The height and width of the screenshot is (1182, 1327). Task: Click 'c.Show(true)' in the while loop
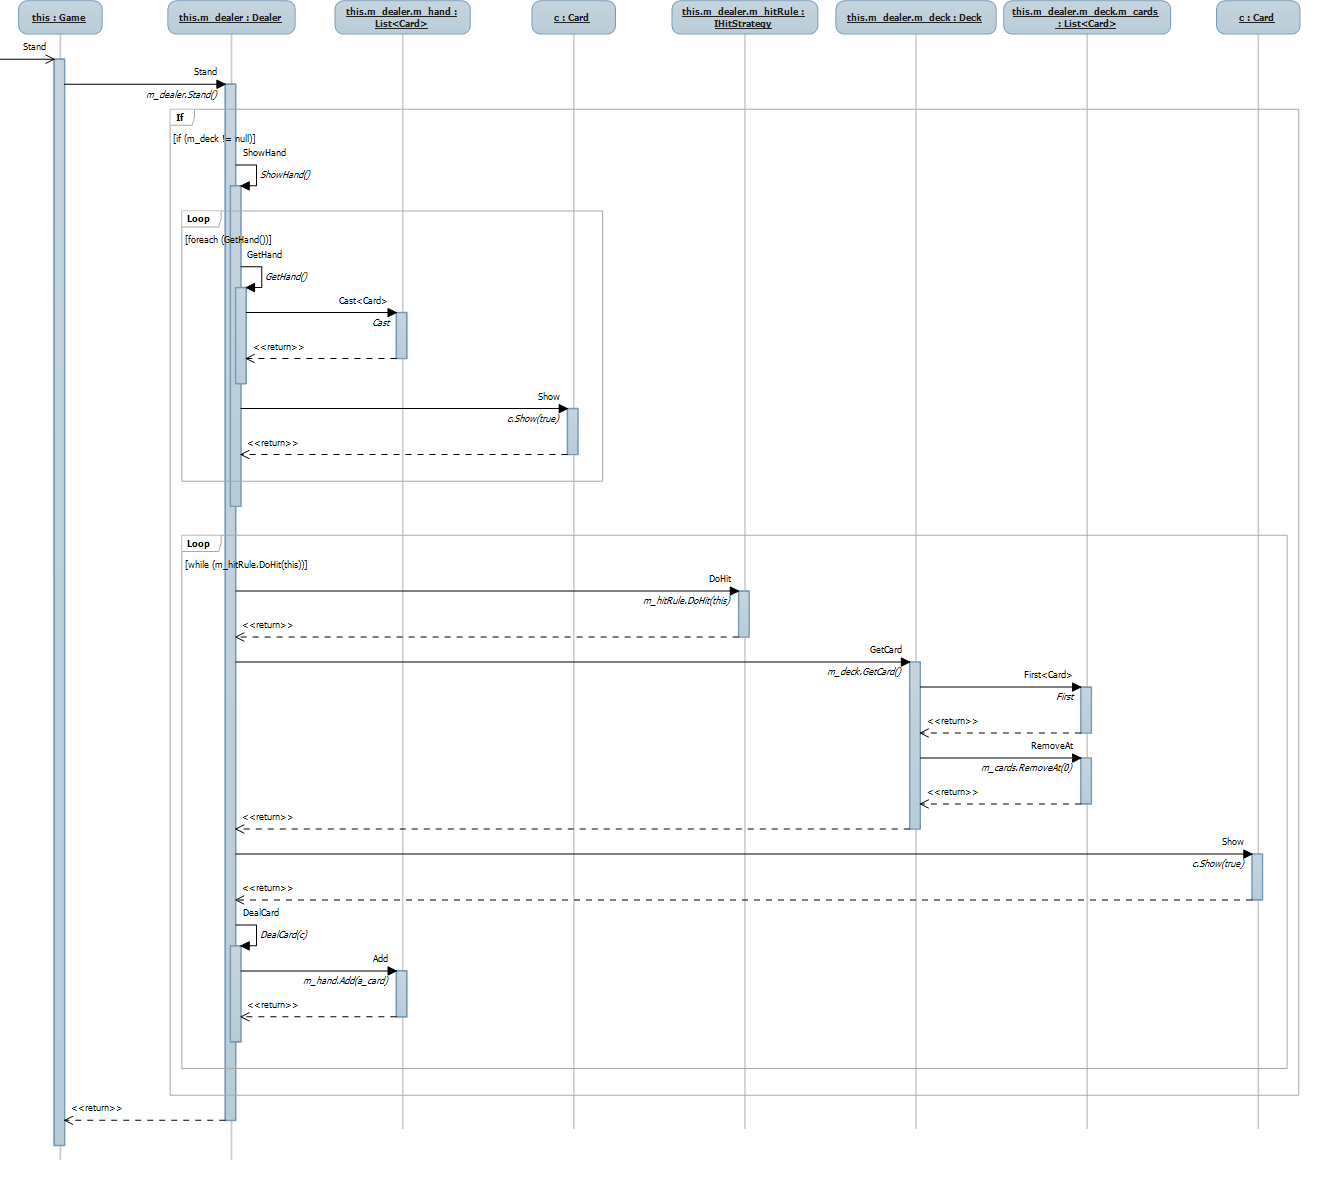pos(1218,864)
